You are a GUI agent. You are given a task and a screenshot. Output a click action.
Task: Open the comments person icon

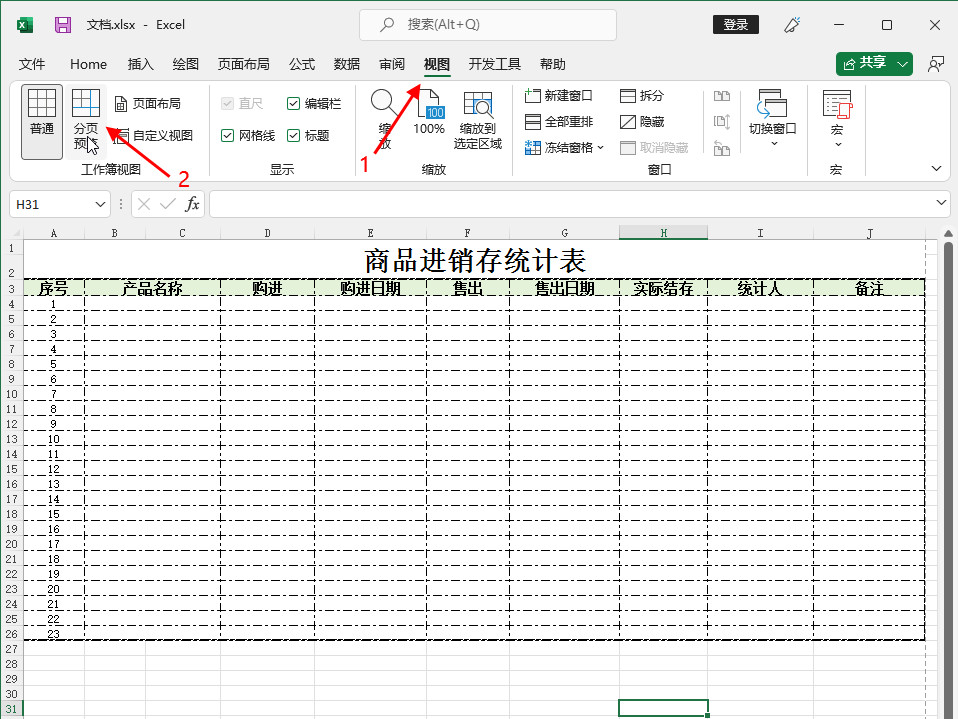[x=935, y=64]
